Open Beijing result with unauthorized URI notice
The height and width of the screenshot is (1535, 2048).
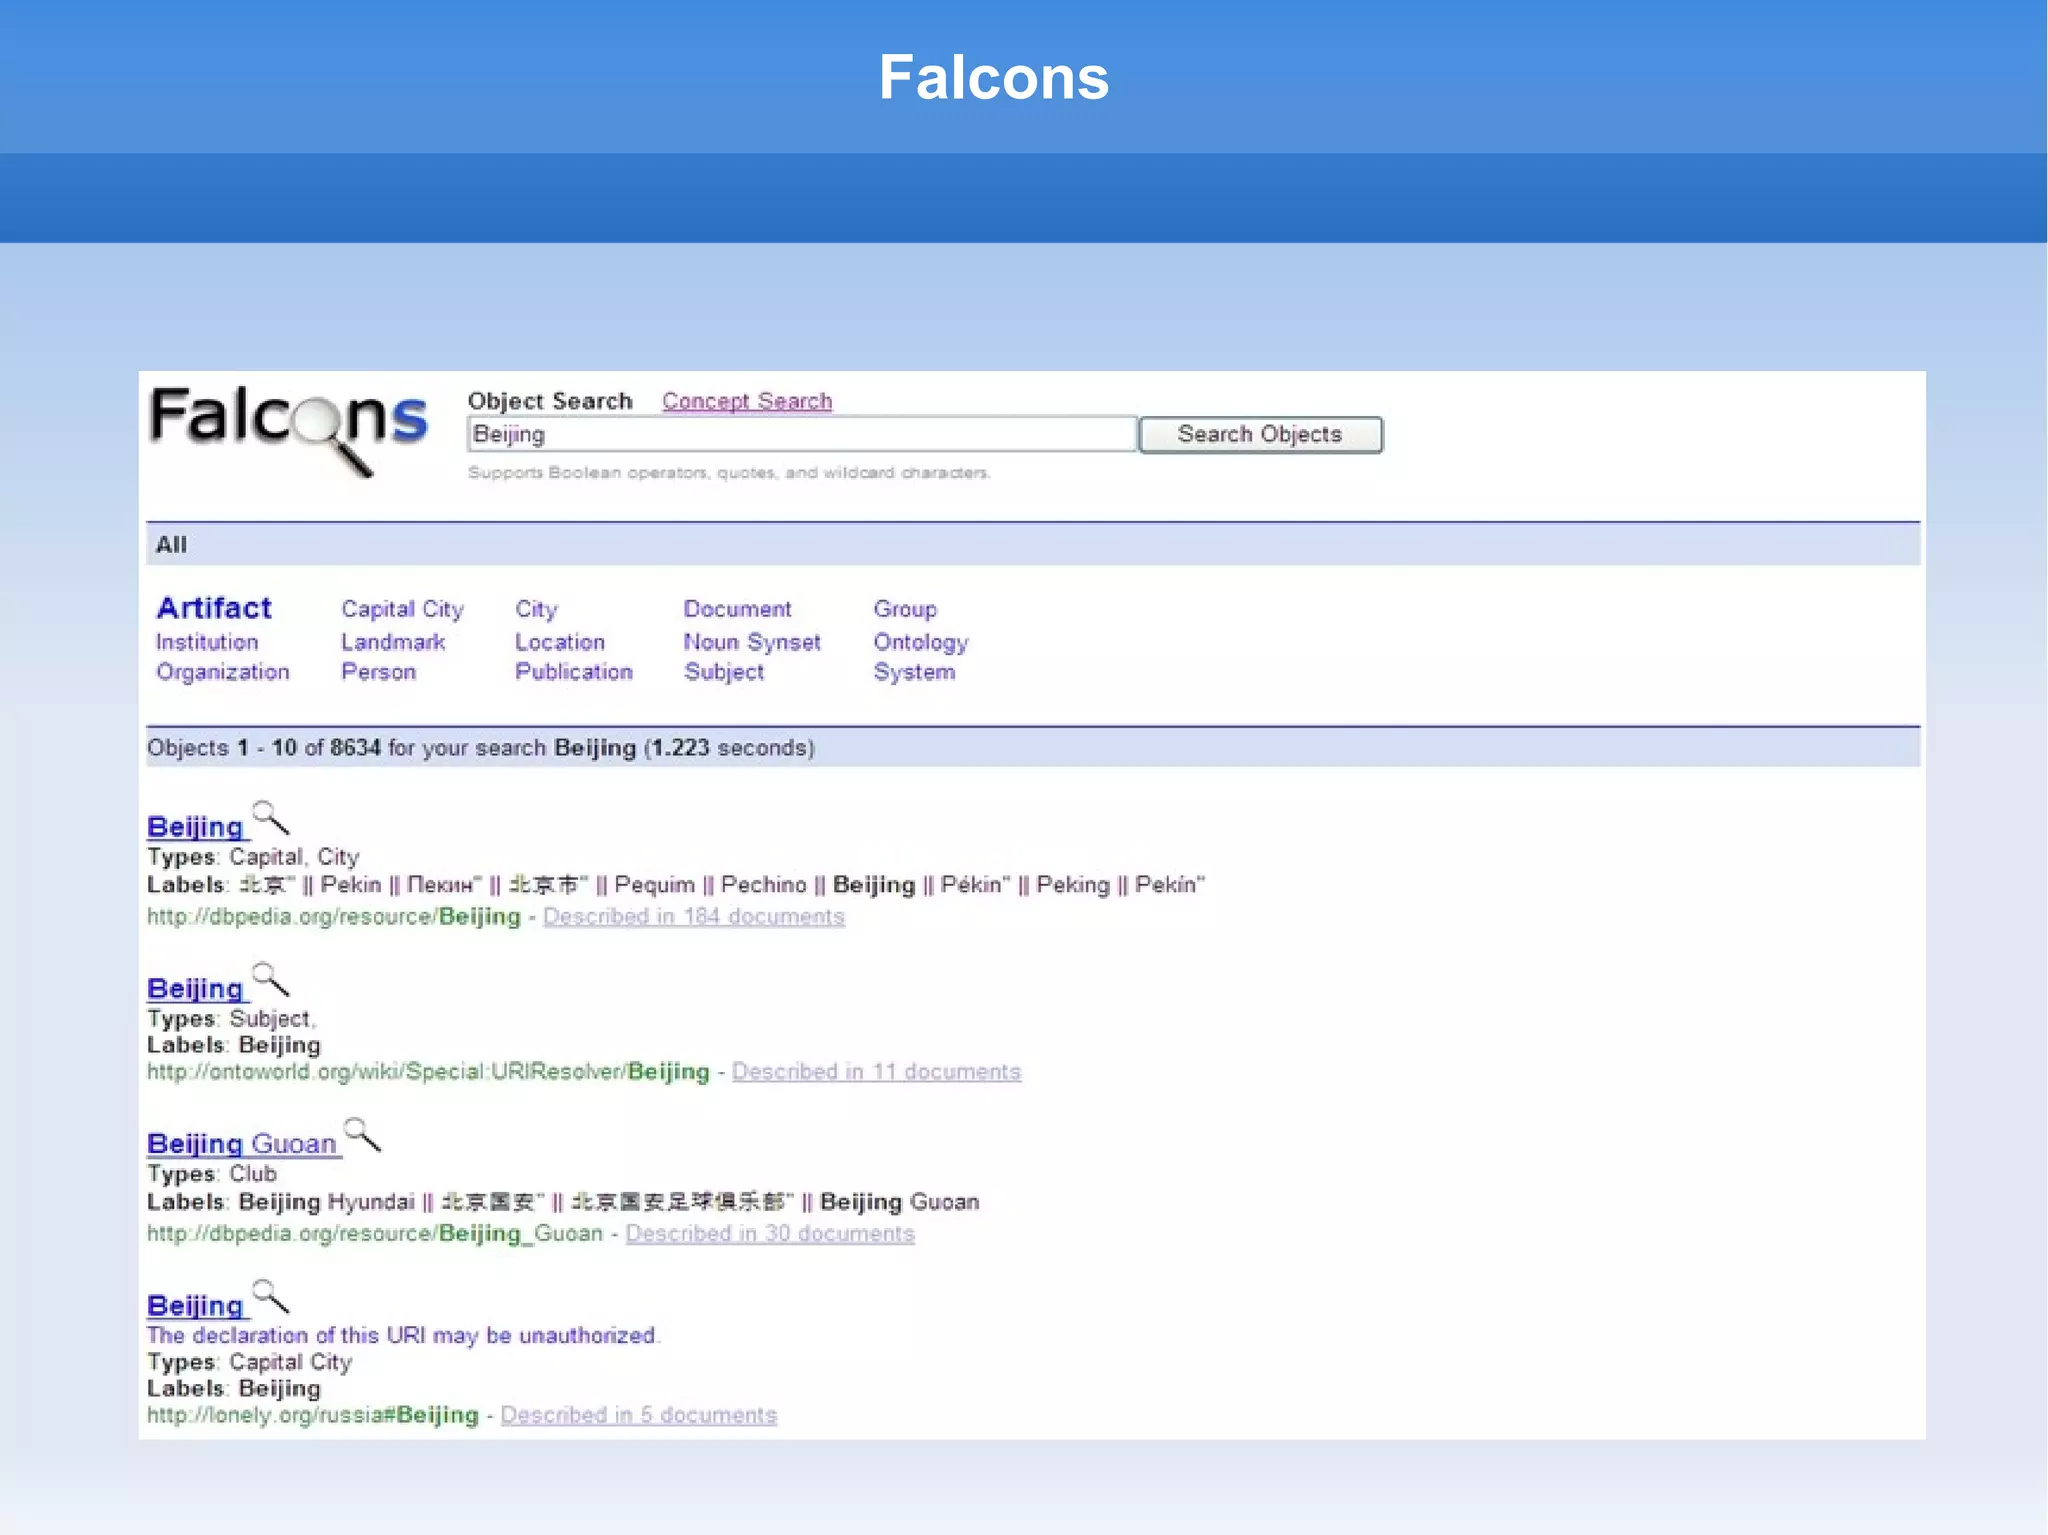195,1306
